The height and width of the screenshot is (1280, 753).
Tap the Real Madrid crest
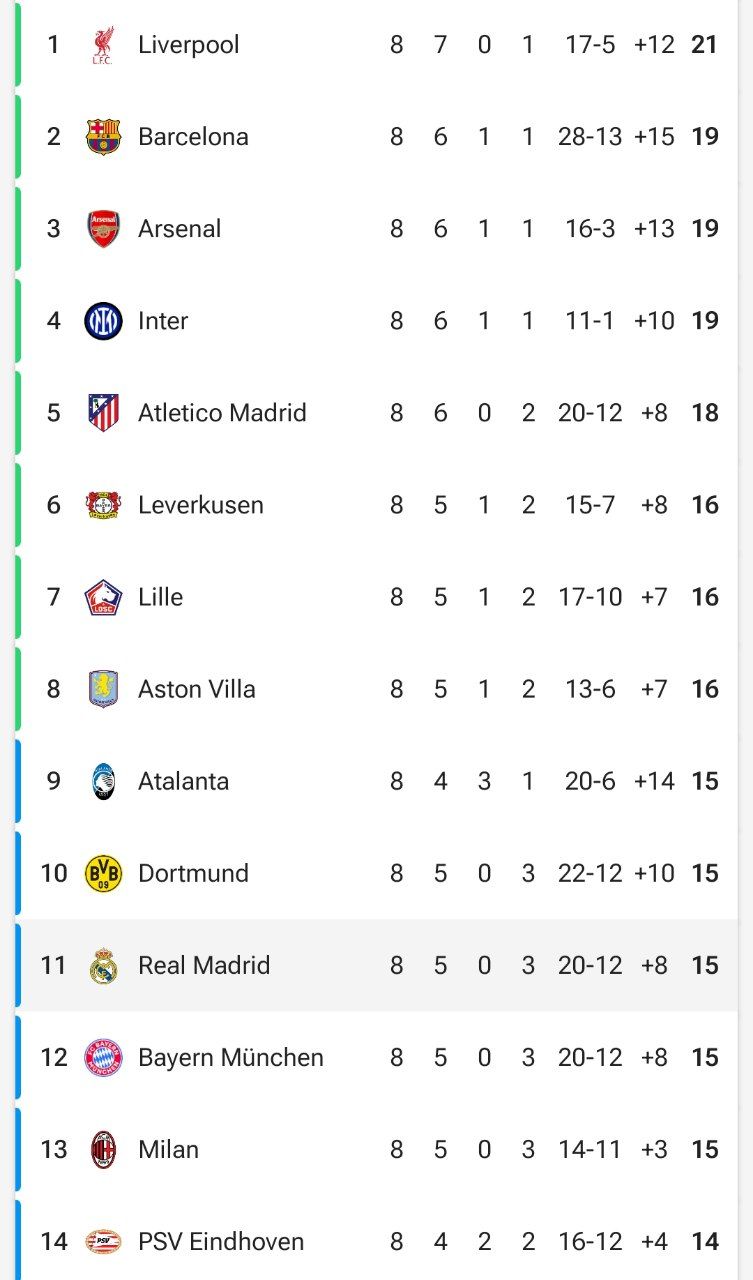[x=103, y=965]
